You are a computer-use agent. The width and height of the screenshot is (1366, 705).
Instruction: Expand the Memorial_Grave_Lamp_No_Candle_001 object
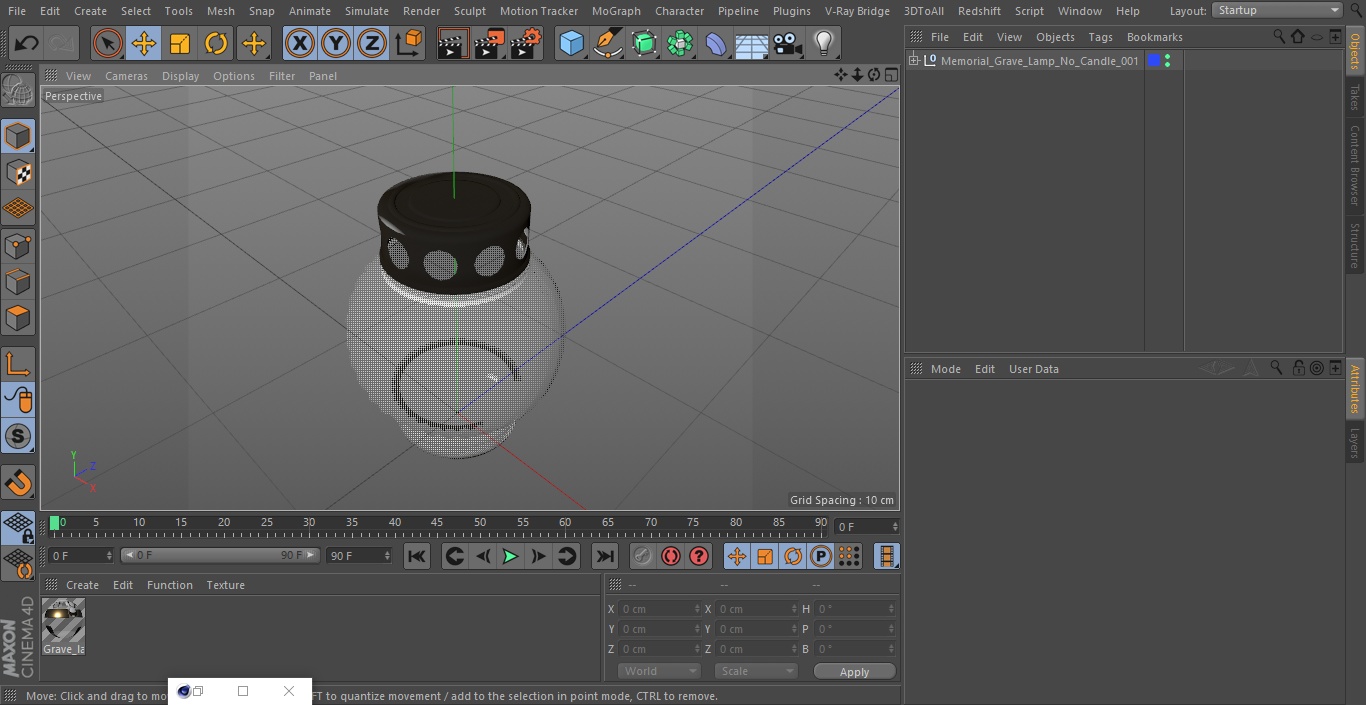[913, 61]
